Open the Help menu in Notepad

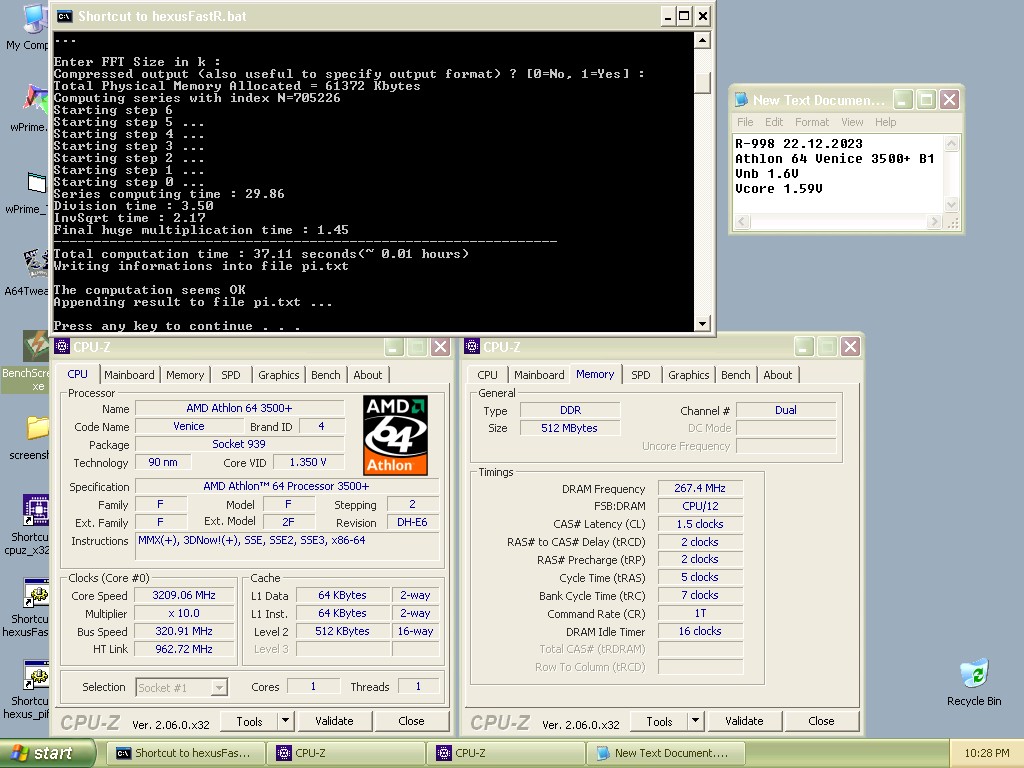pos(886,122)
